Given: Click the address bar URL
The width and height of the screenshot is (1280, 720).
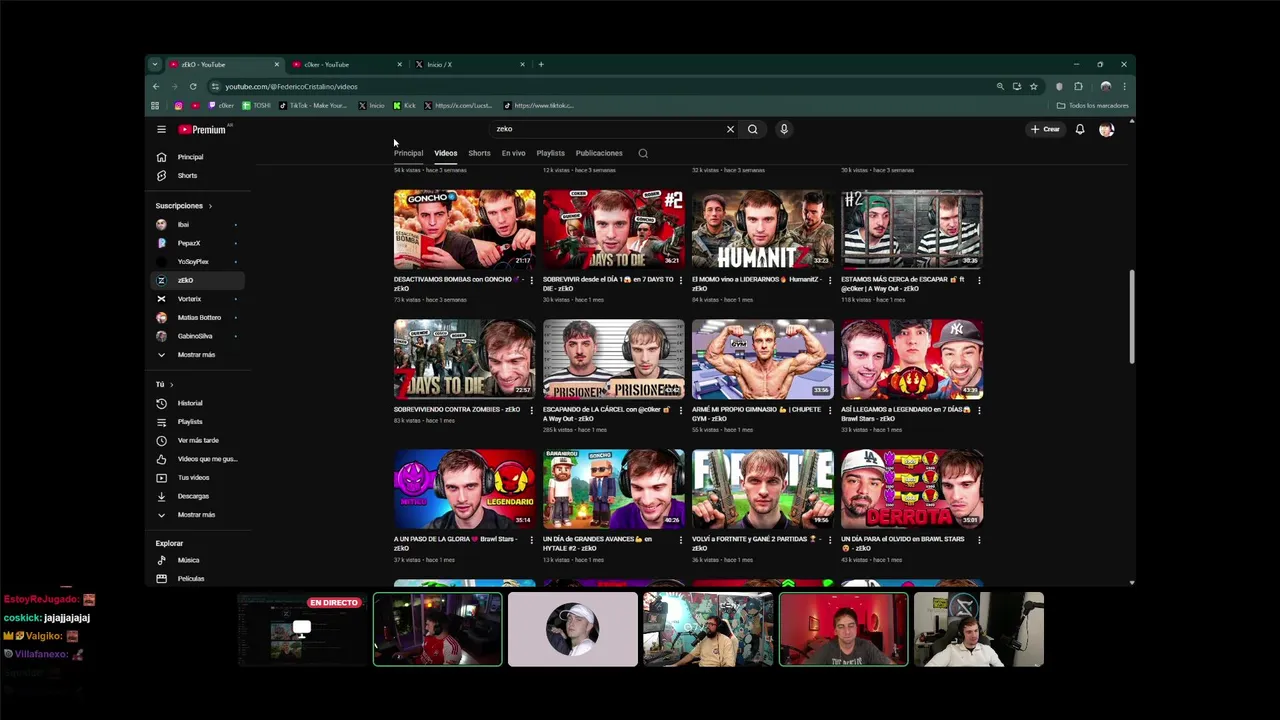Looking at the screenshot, I should [x=291, y=86].
